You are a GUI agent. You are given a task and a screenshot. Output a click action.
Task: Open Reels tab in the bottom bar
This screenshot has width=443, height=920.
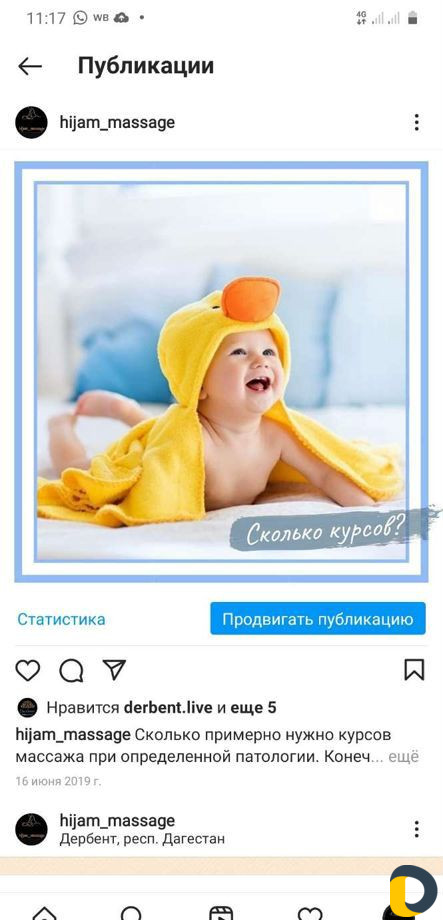(221, 913)
